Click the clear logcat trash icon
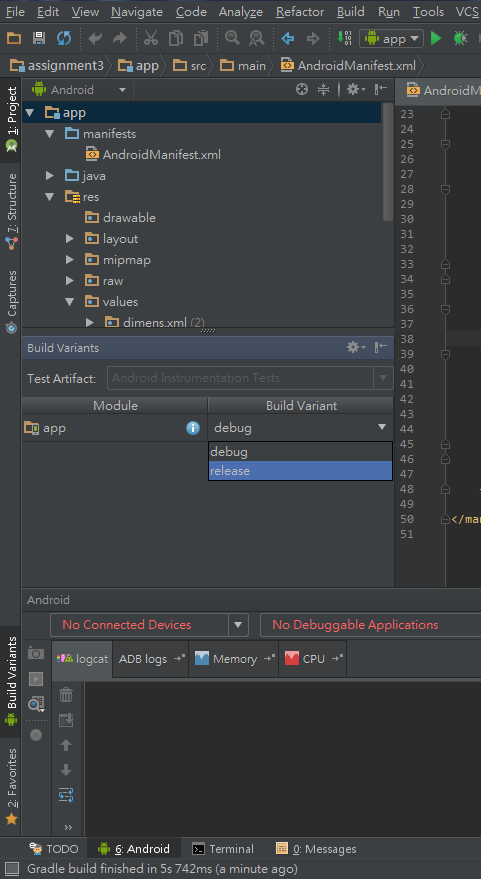The width and height of the screenshot is (481, 879). [x=66, y=695]
